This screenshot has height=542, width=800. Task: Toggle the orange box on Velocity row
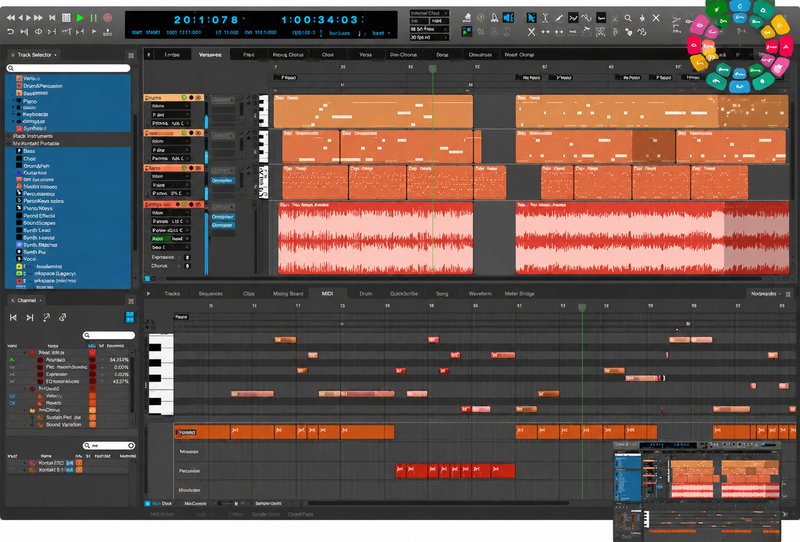click(92, 396)
